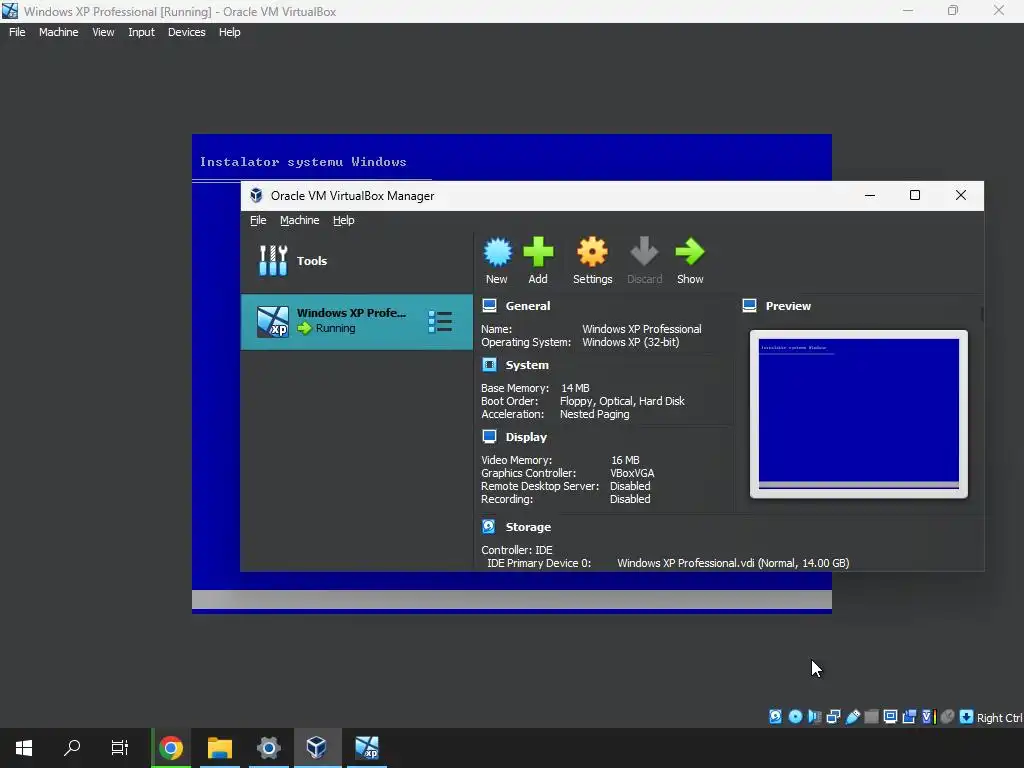Click the mouse integration status icon
Screen dimensions: 1024x768
[948, 716]
